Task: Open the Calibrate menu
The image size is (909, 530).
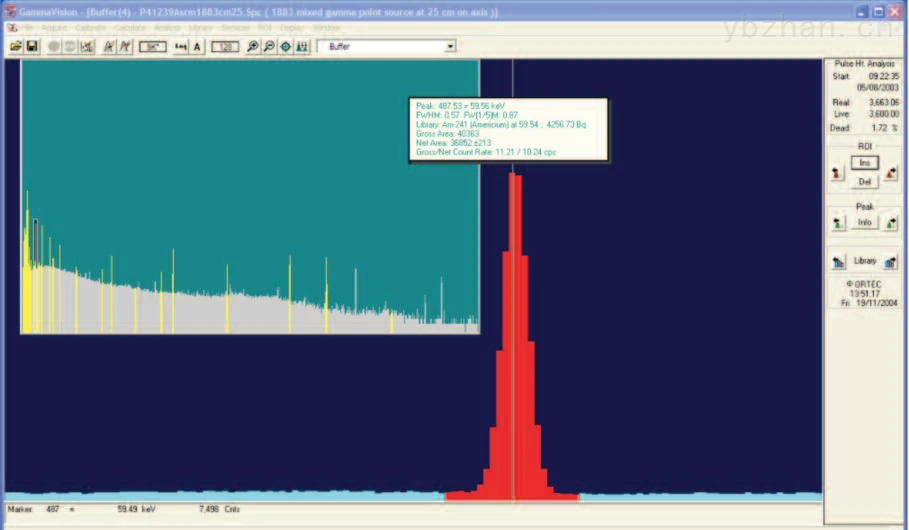Action: (x=90, y=27)
